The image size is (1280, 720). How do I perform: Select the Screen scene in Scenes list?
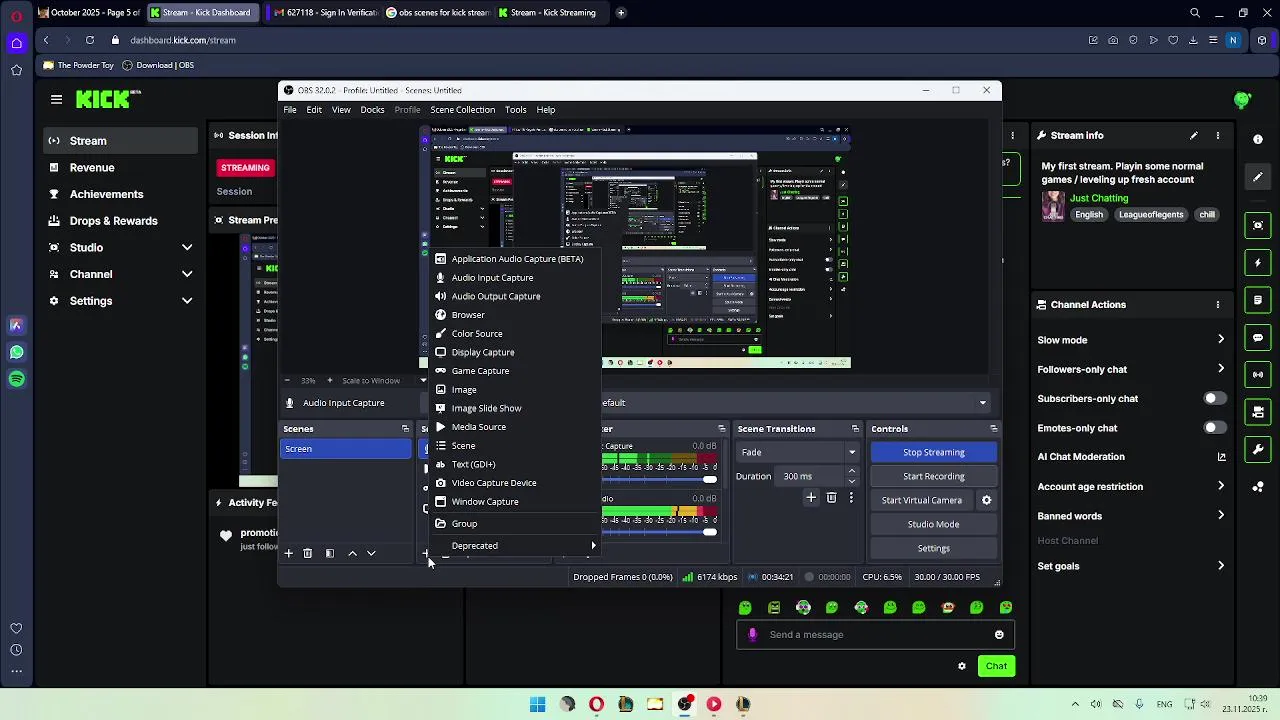346,449
